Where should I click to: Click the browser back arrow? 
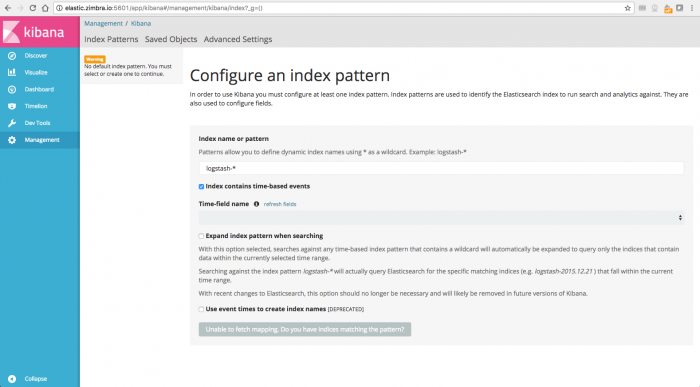(8, 8)
